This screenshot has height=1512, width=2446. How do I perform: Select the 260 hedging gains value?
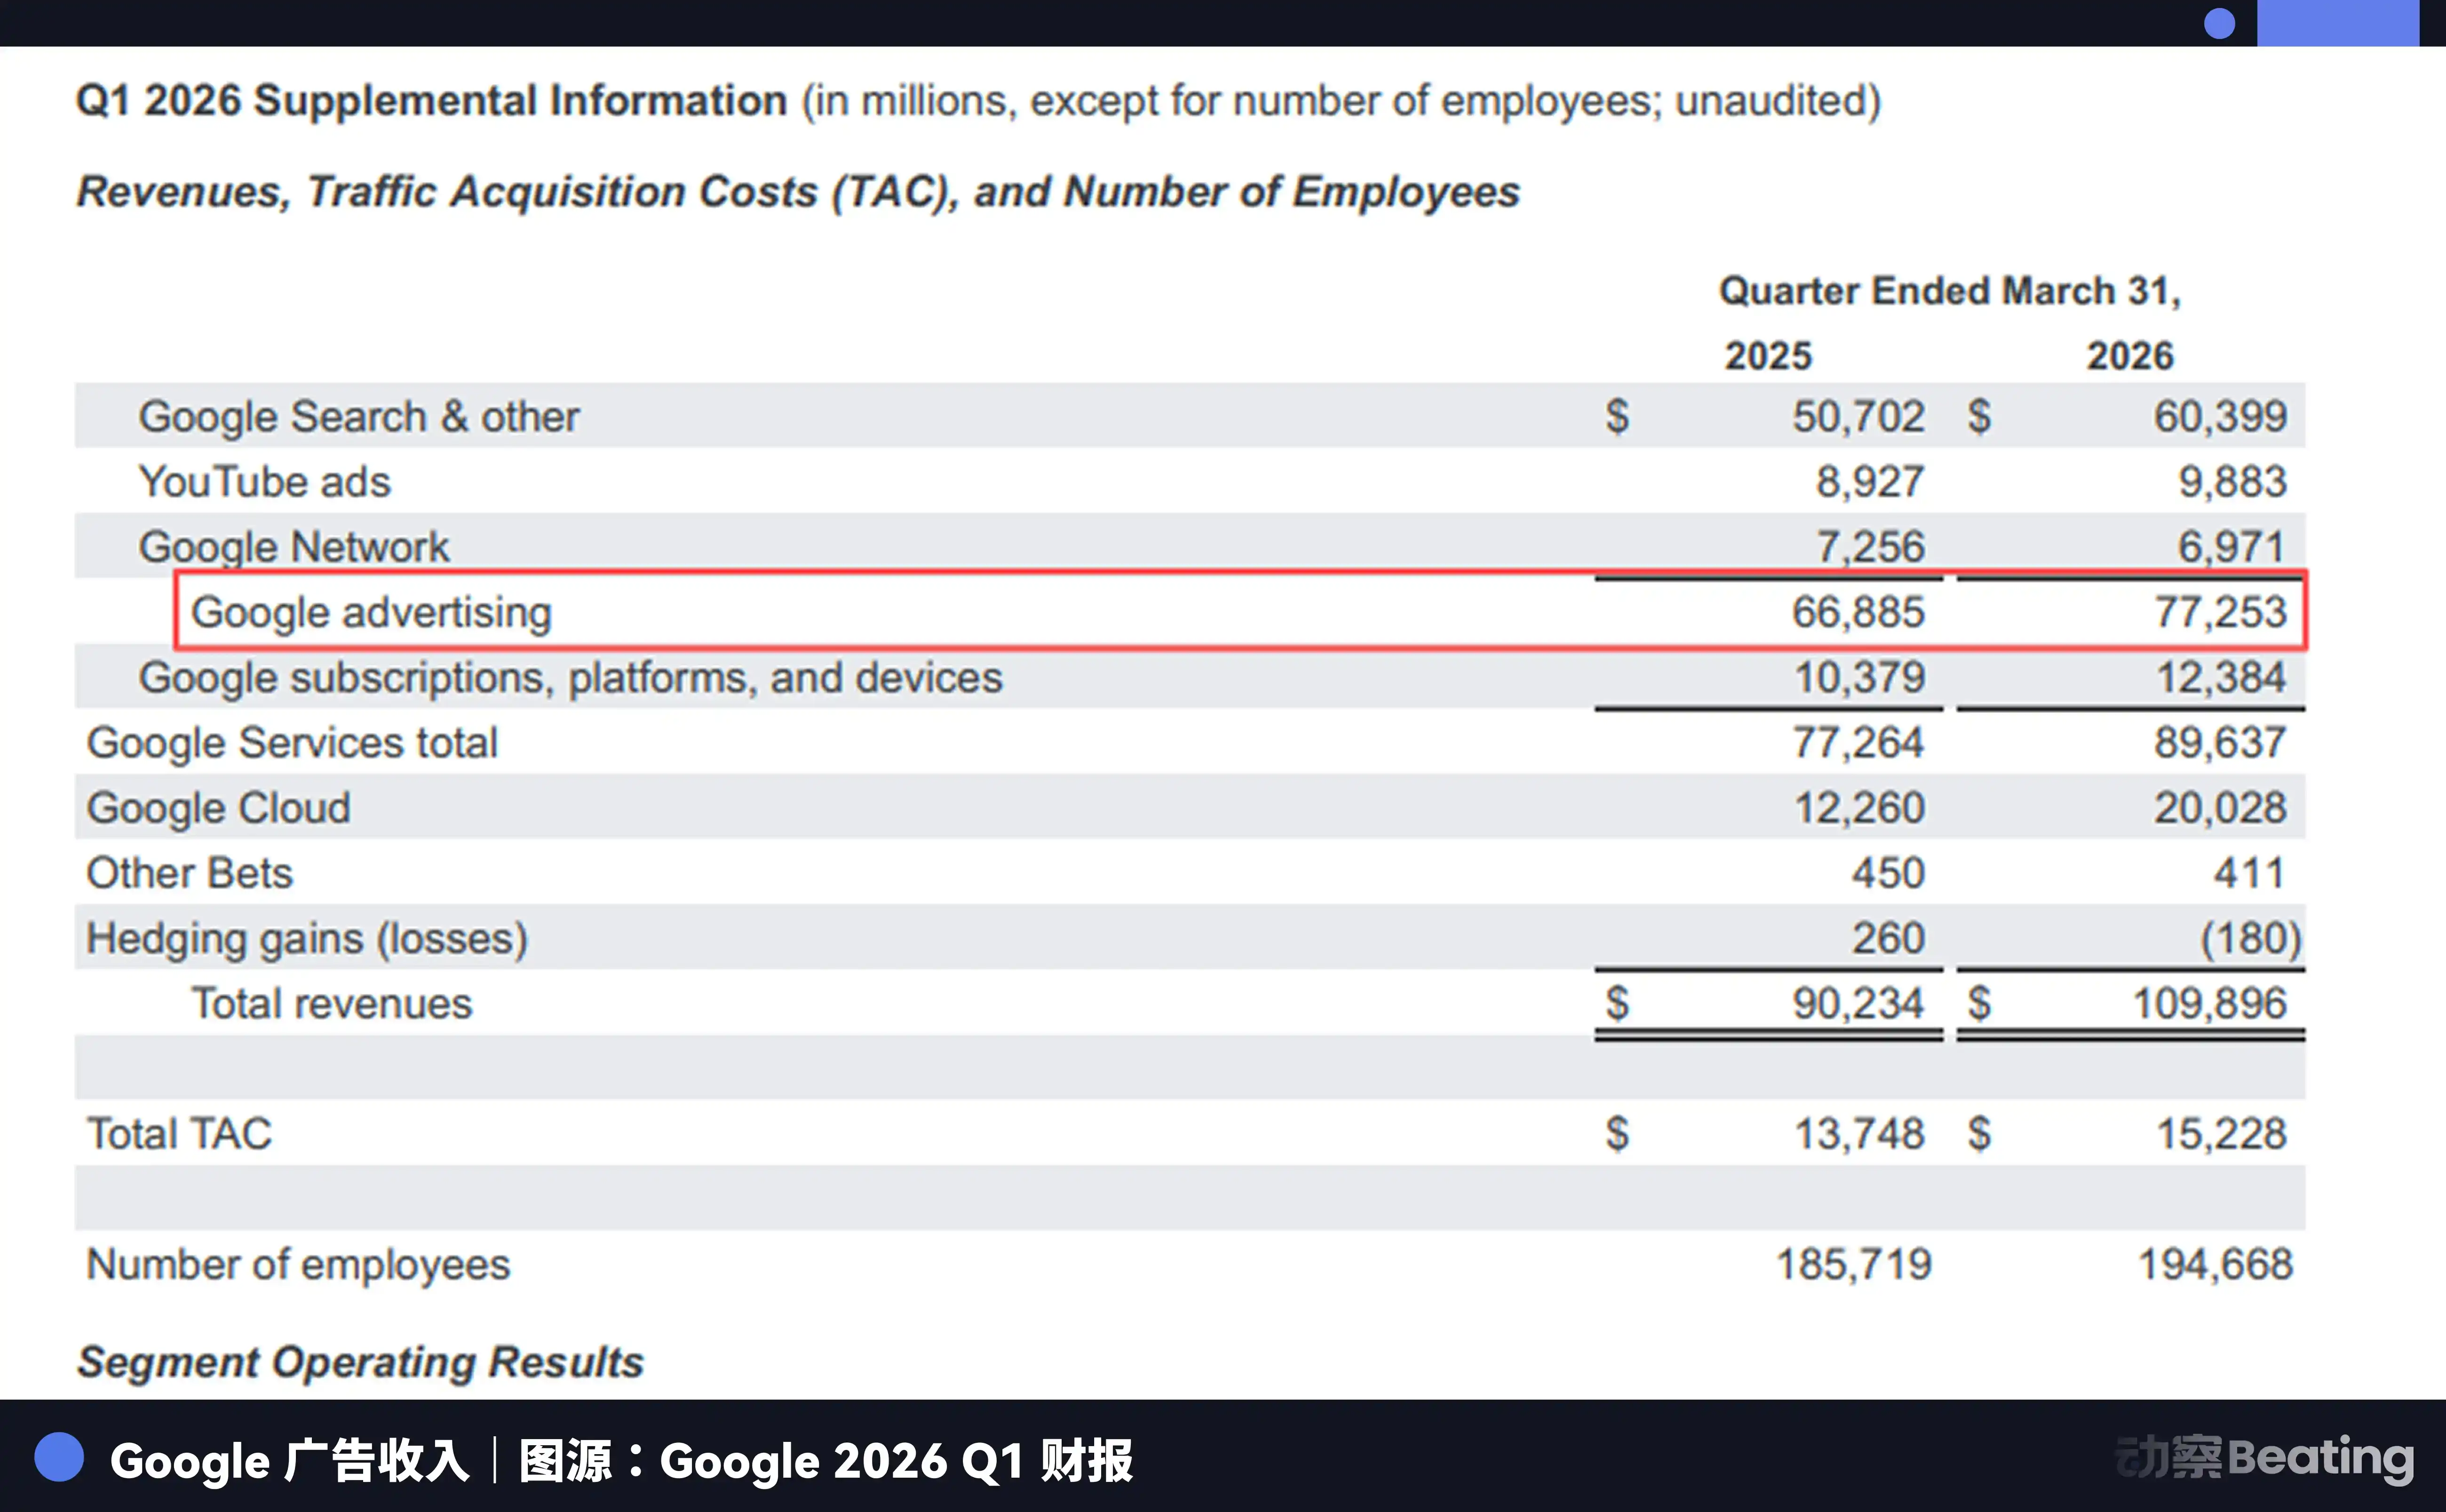coord(1888,938)
